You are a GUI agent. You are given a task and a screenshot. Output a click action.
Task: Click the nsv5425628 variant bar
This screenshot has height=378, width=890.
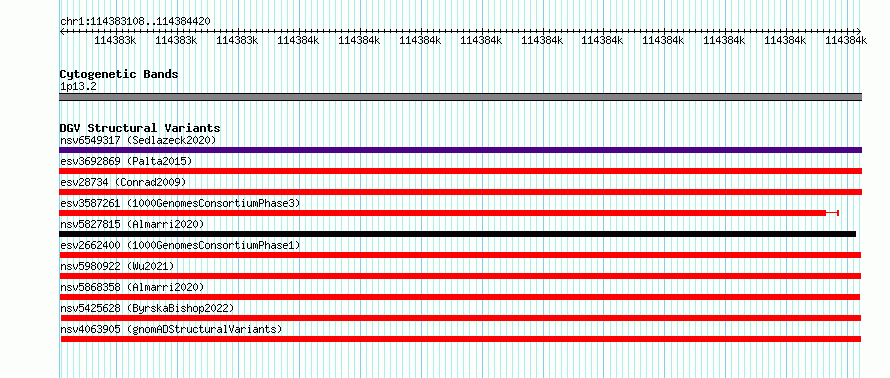click(x=460, y=318)
